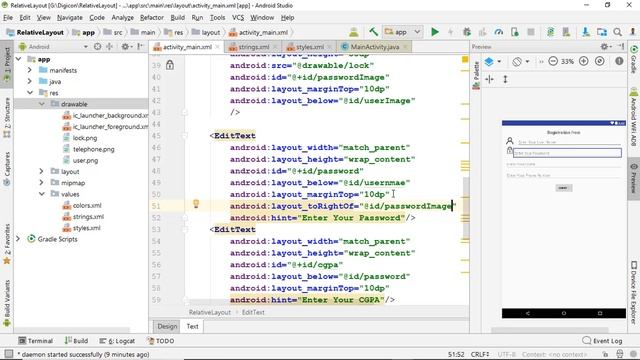Click the lock gutter icon on line 39

[x=170, y=65]
